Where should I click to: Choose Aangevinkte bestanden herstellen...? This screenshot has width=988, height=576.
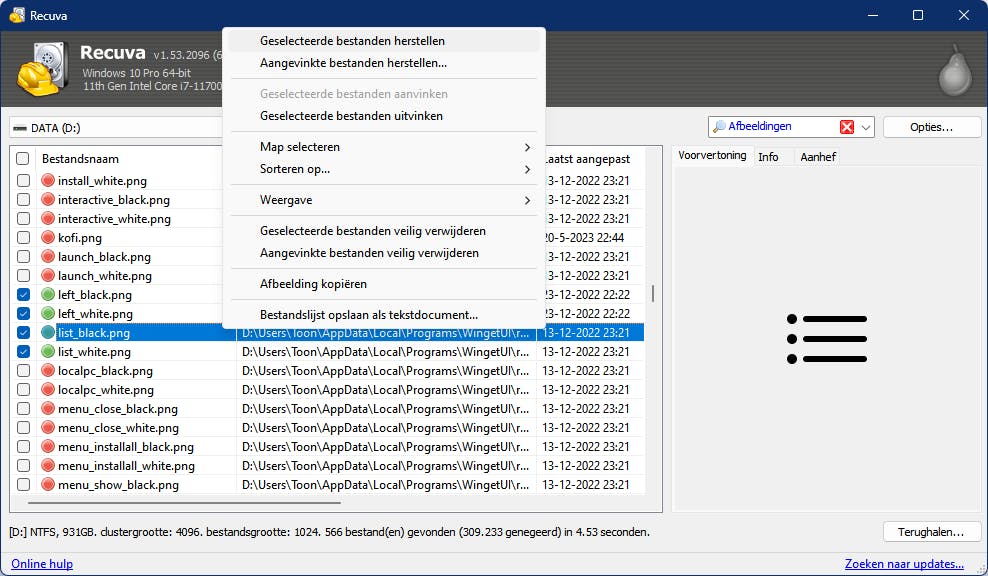[x=384, y=63]
